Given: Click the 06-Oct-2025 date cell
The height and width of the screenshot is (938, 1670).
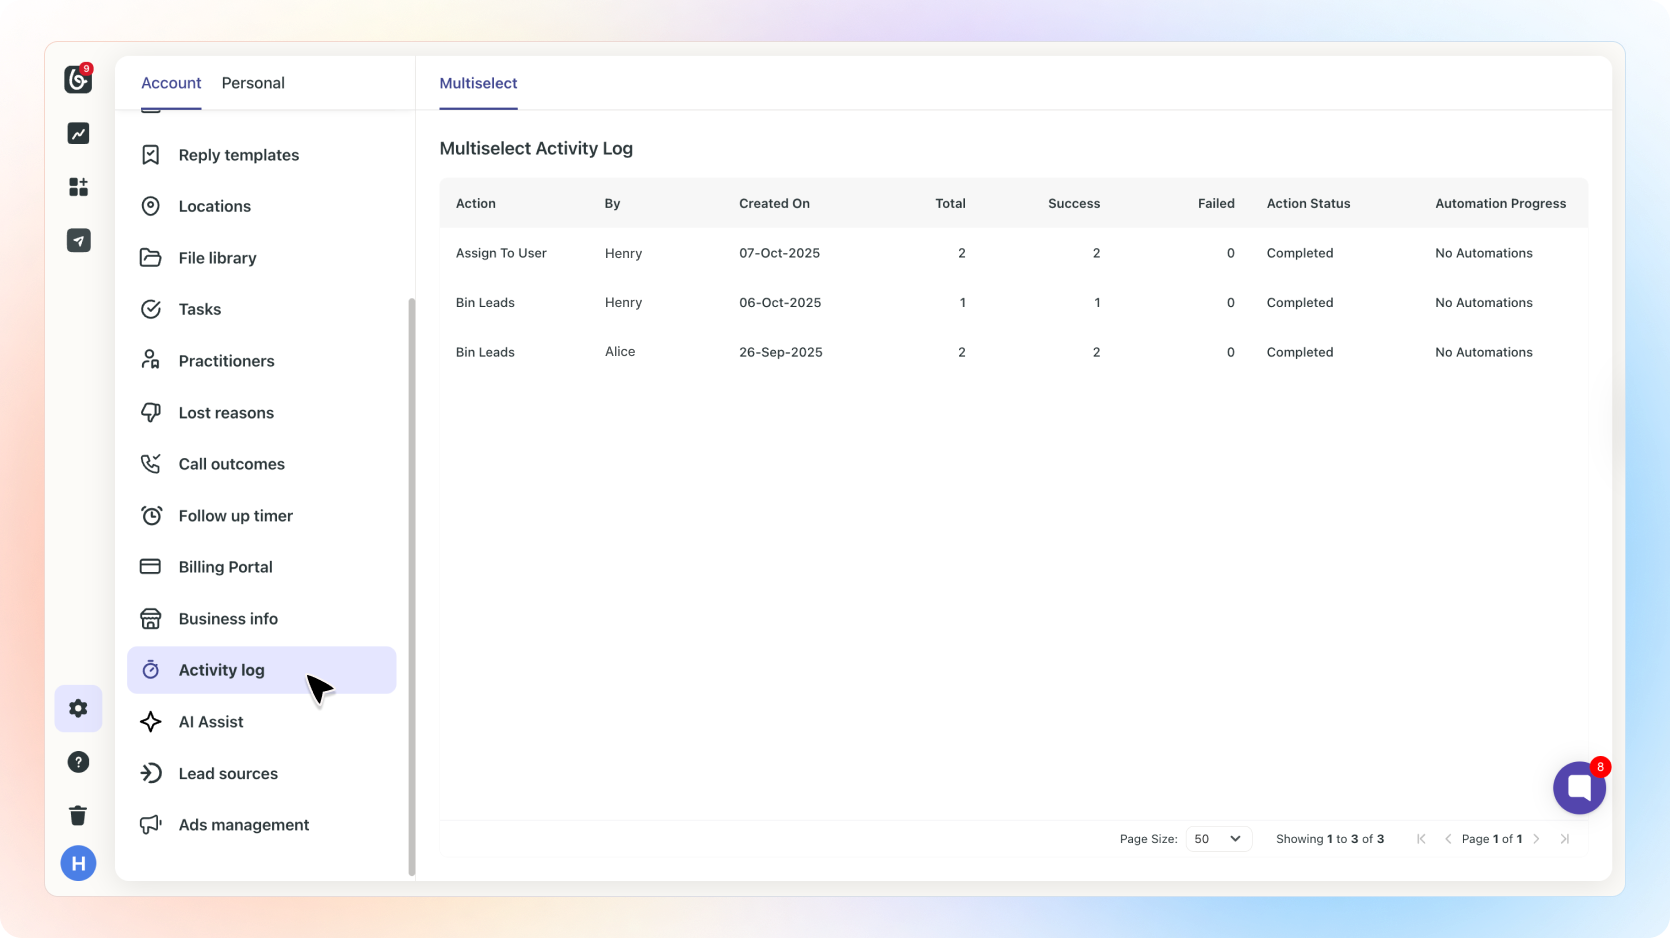Looking at the screenshot, I should [780, 303].
